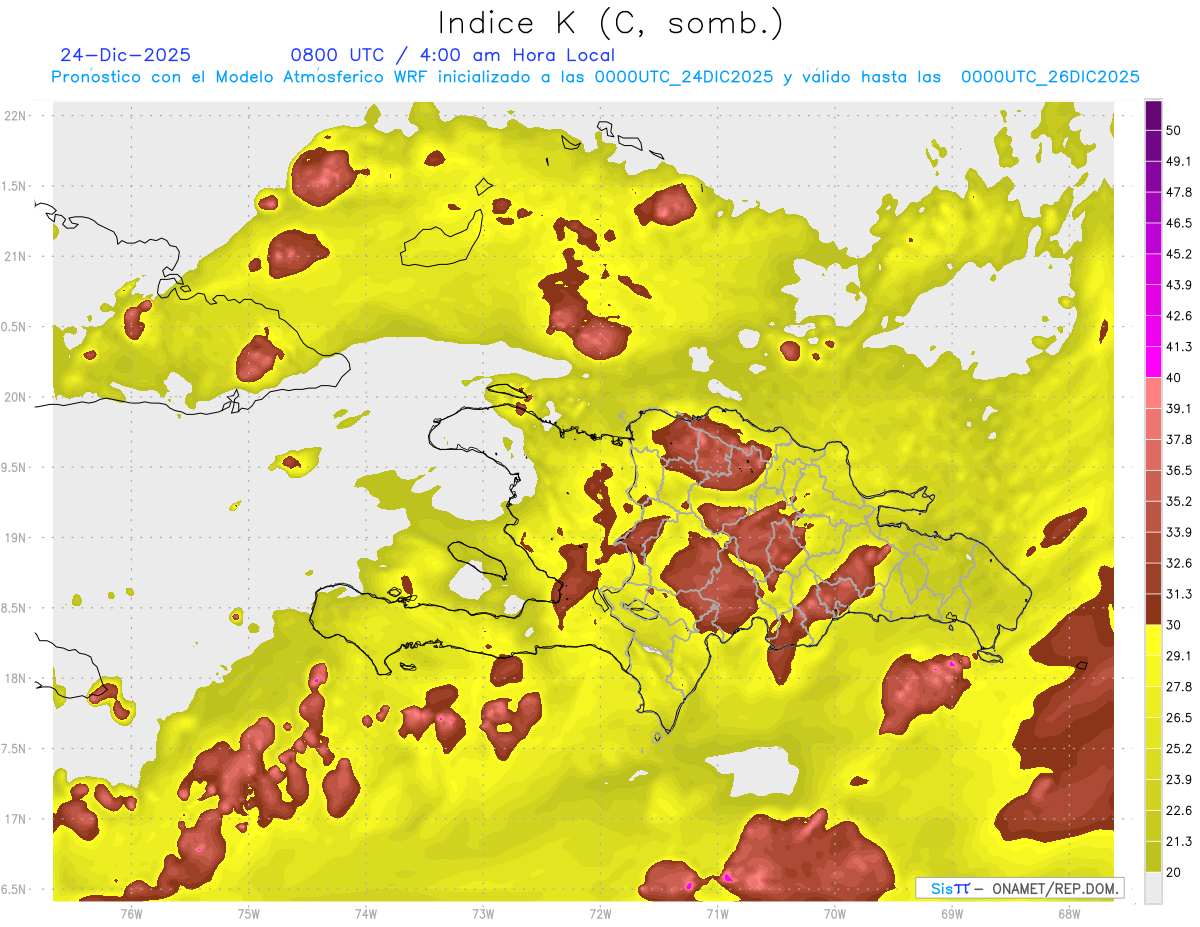The image size is (1200, 927).
Task: Click the colorbar label '27.8'
Action: 1179,687
